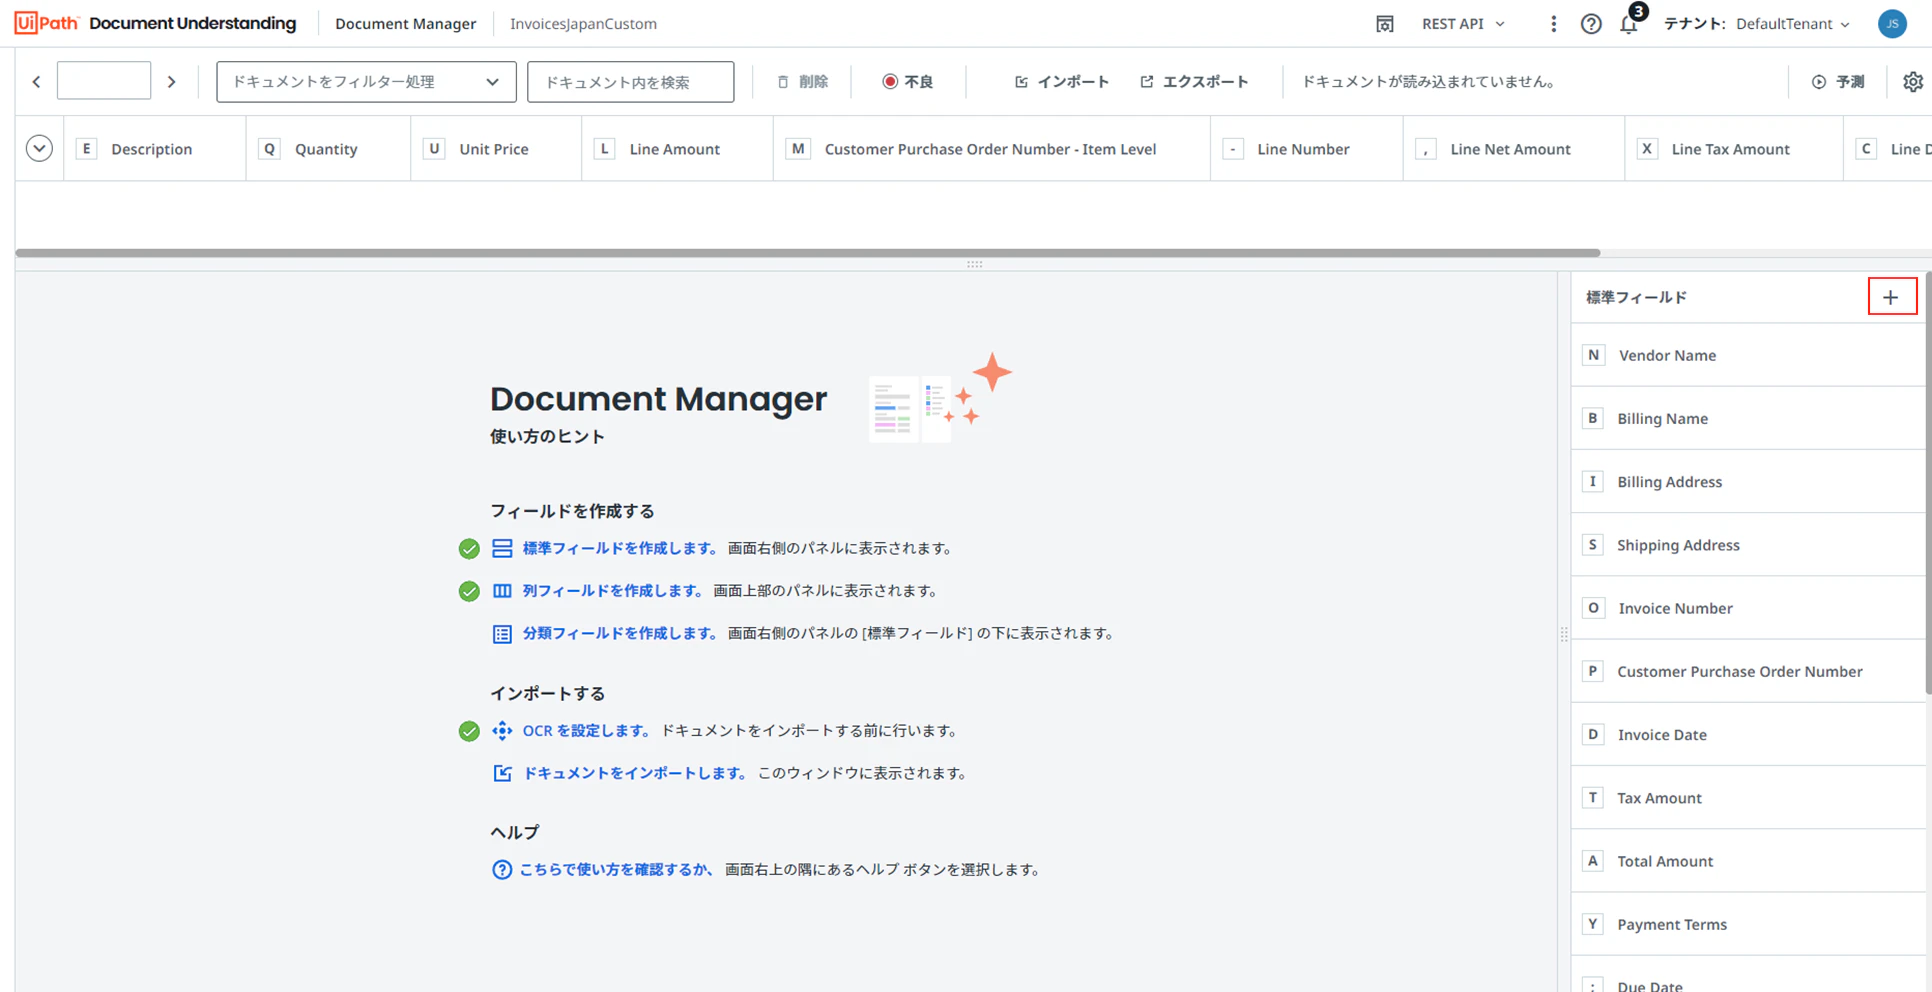Viewport: 1932px width, 992px height.
Task: Click the Q shortcut badge for Quantity
Action: click(x=269, y=149)
